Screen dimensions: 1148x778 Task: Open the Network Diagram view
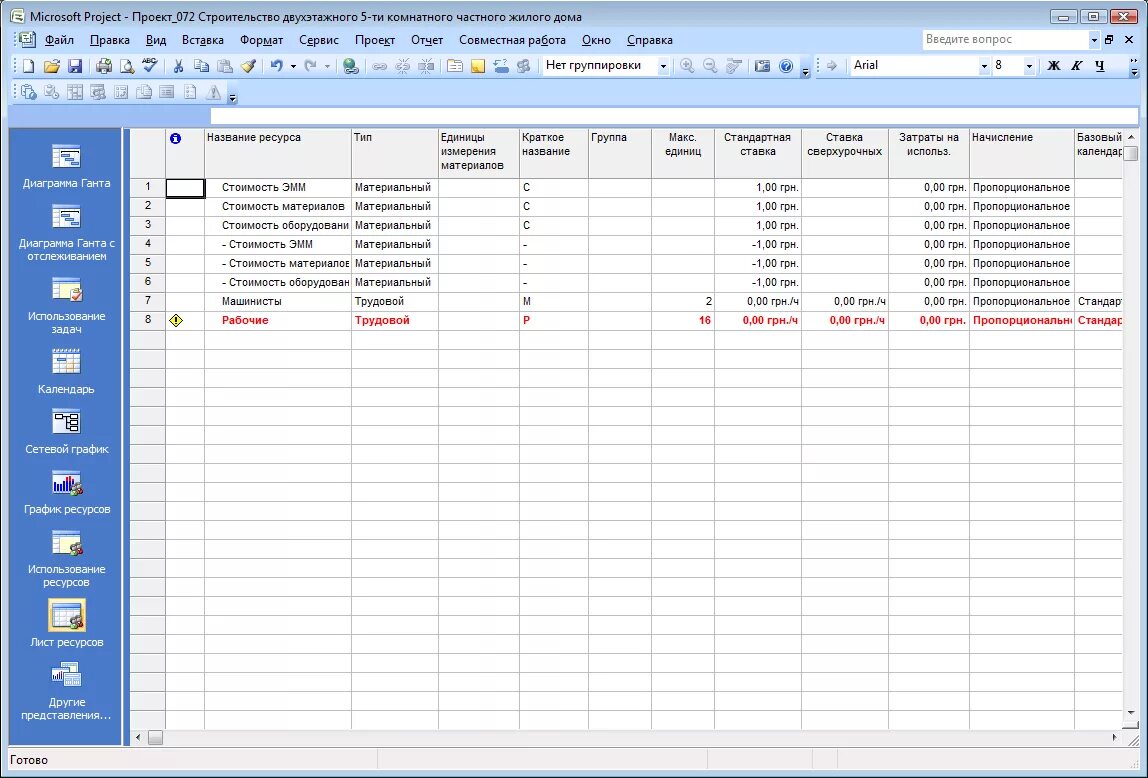66,432
